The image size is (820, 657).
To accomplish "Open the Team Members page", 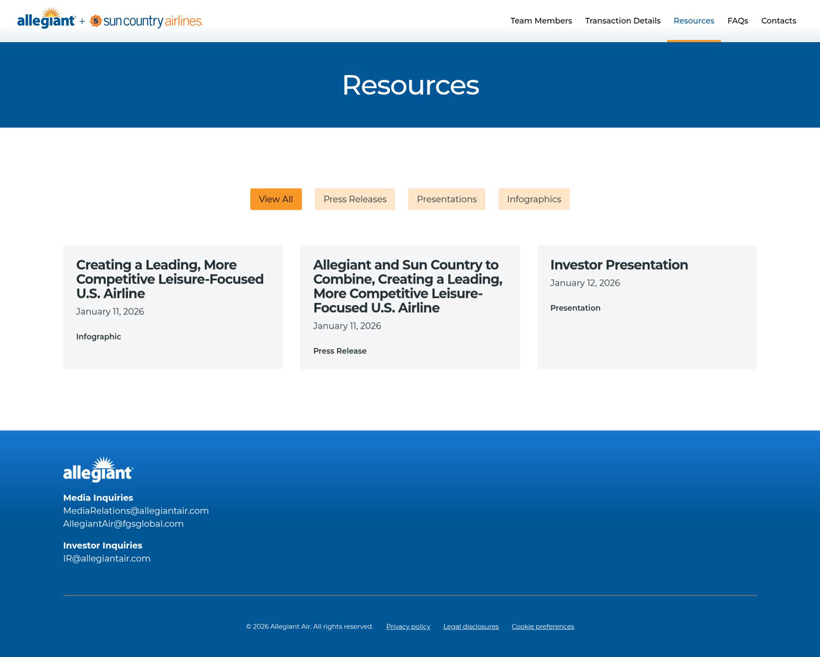I will (x=541, y=21).
